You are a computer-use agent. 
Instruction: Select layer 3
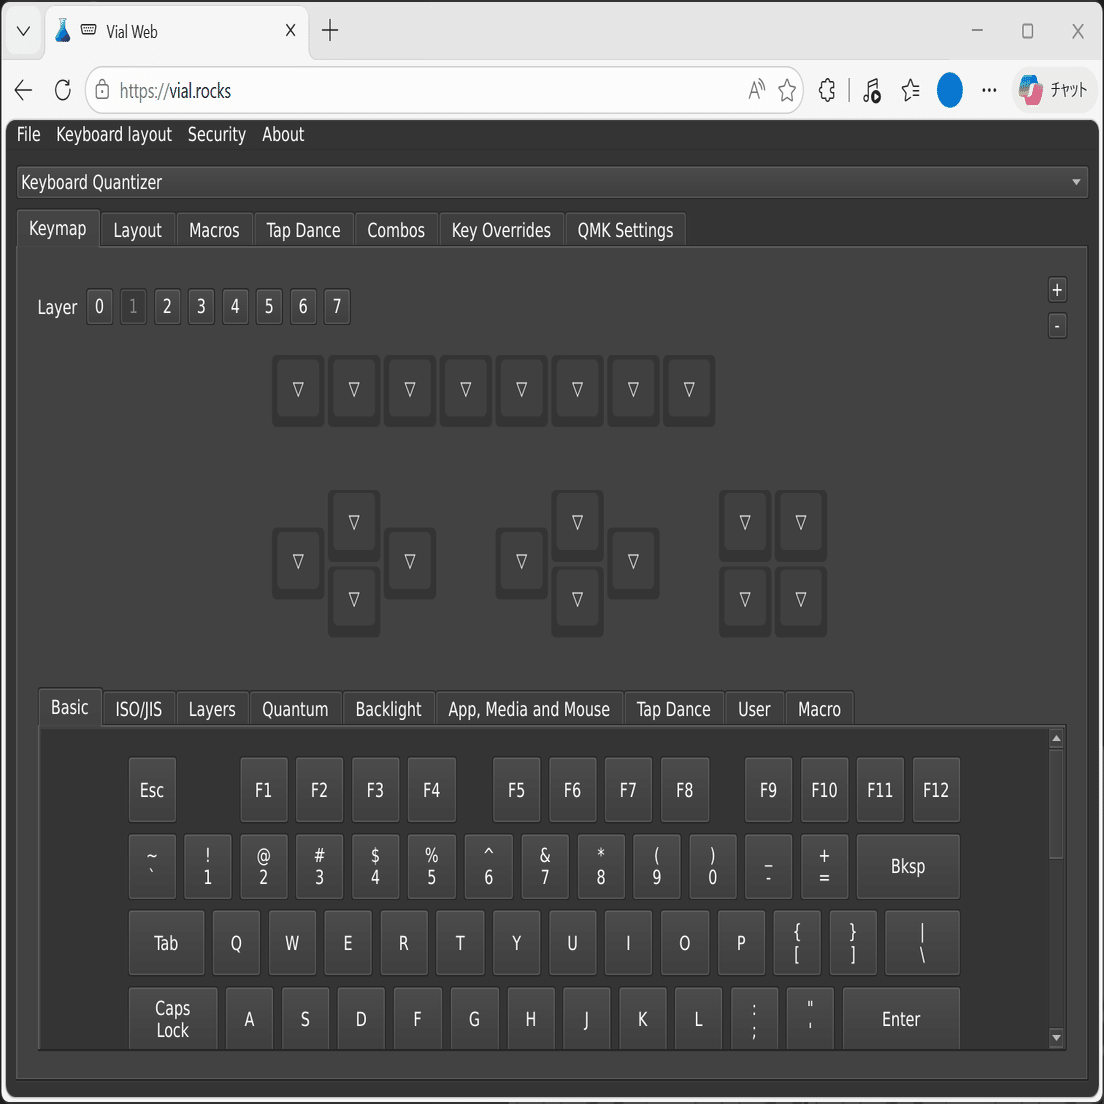[x=201, y=306]
